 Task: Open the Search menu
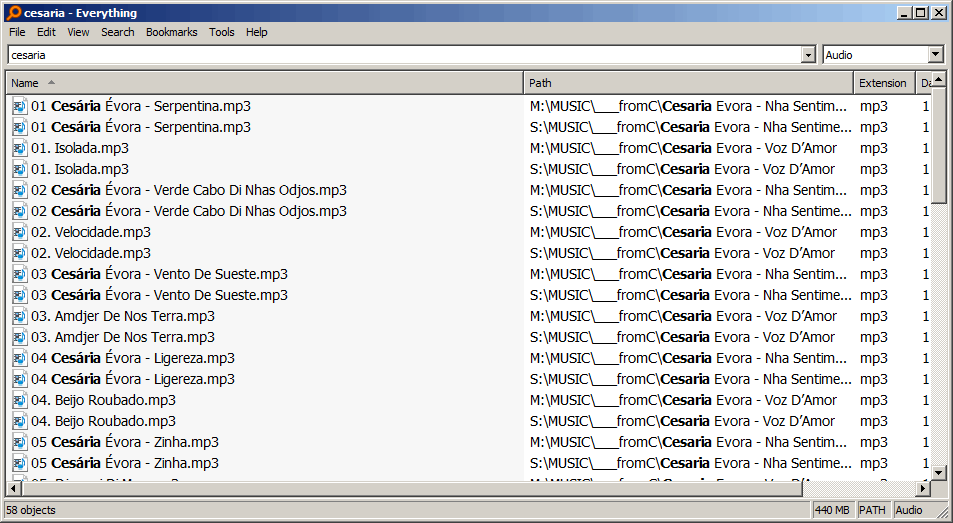pos(117,32)
